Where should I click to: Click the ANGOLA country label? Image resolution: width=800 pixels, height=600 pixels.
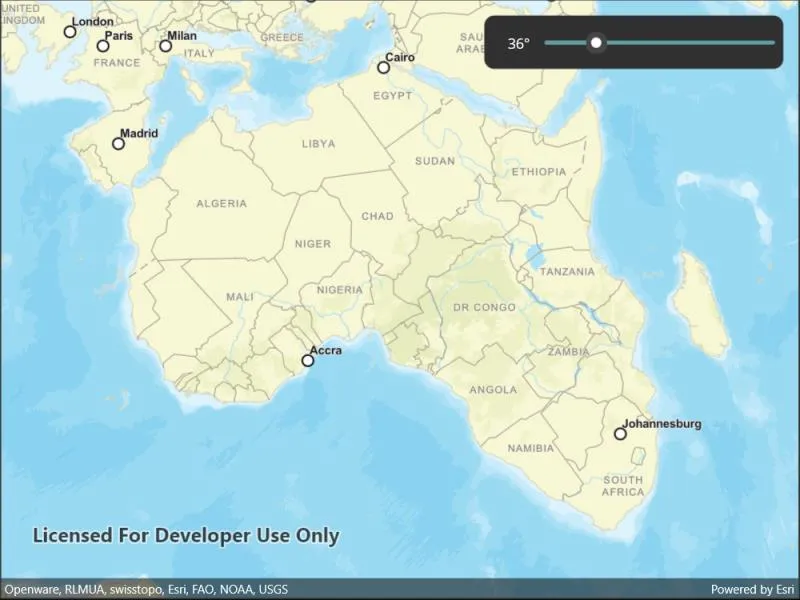493,390
